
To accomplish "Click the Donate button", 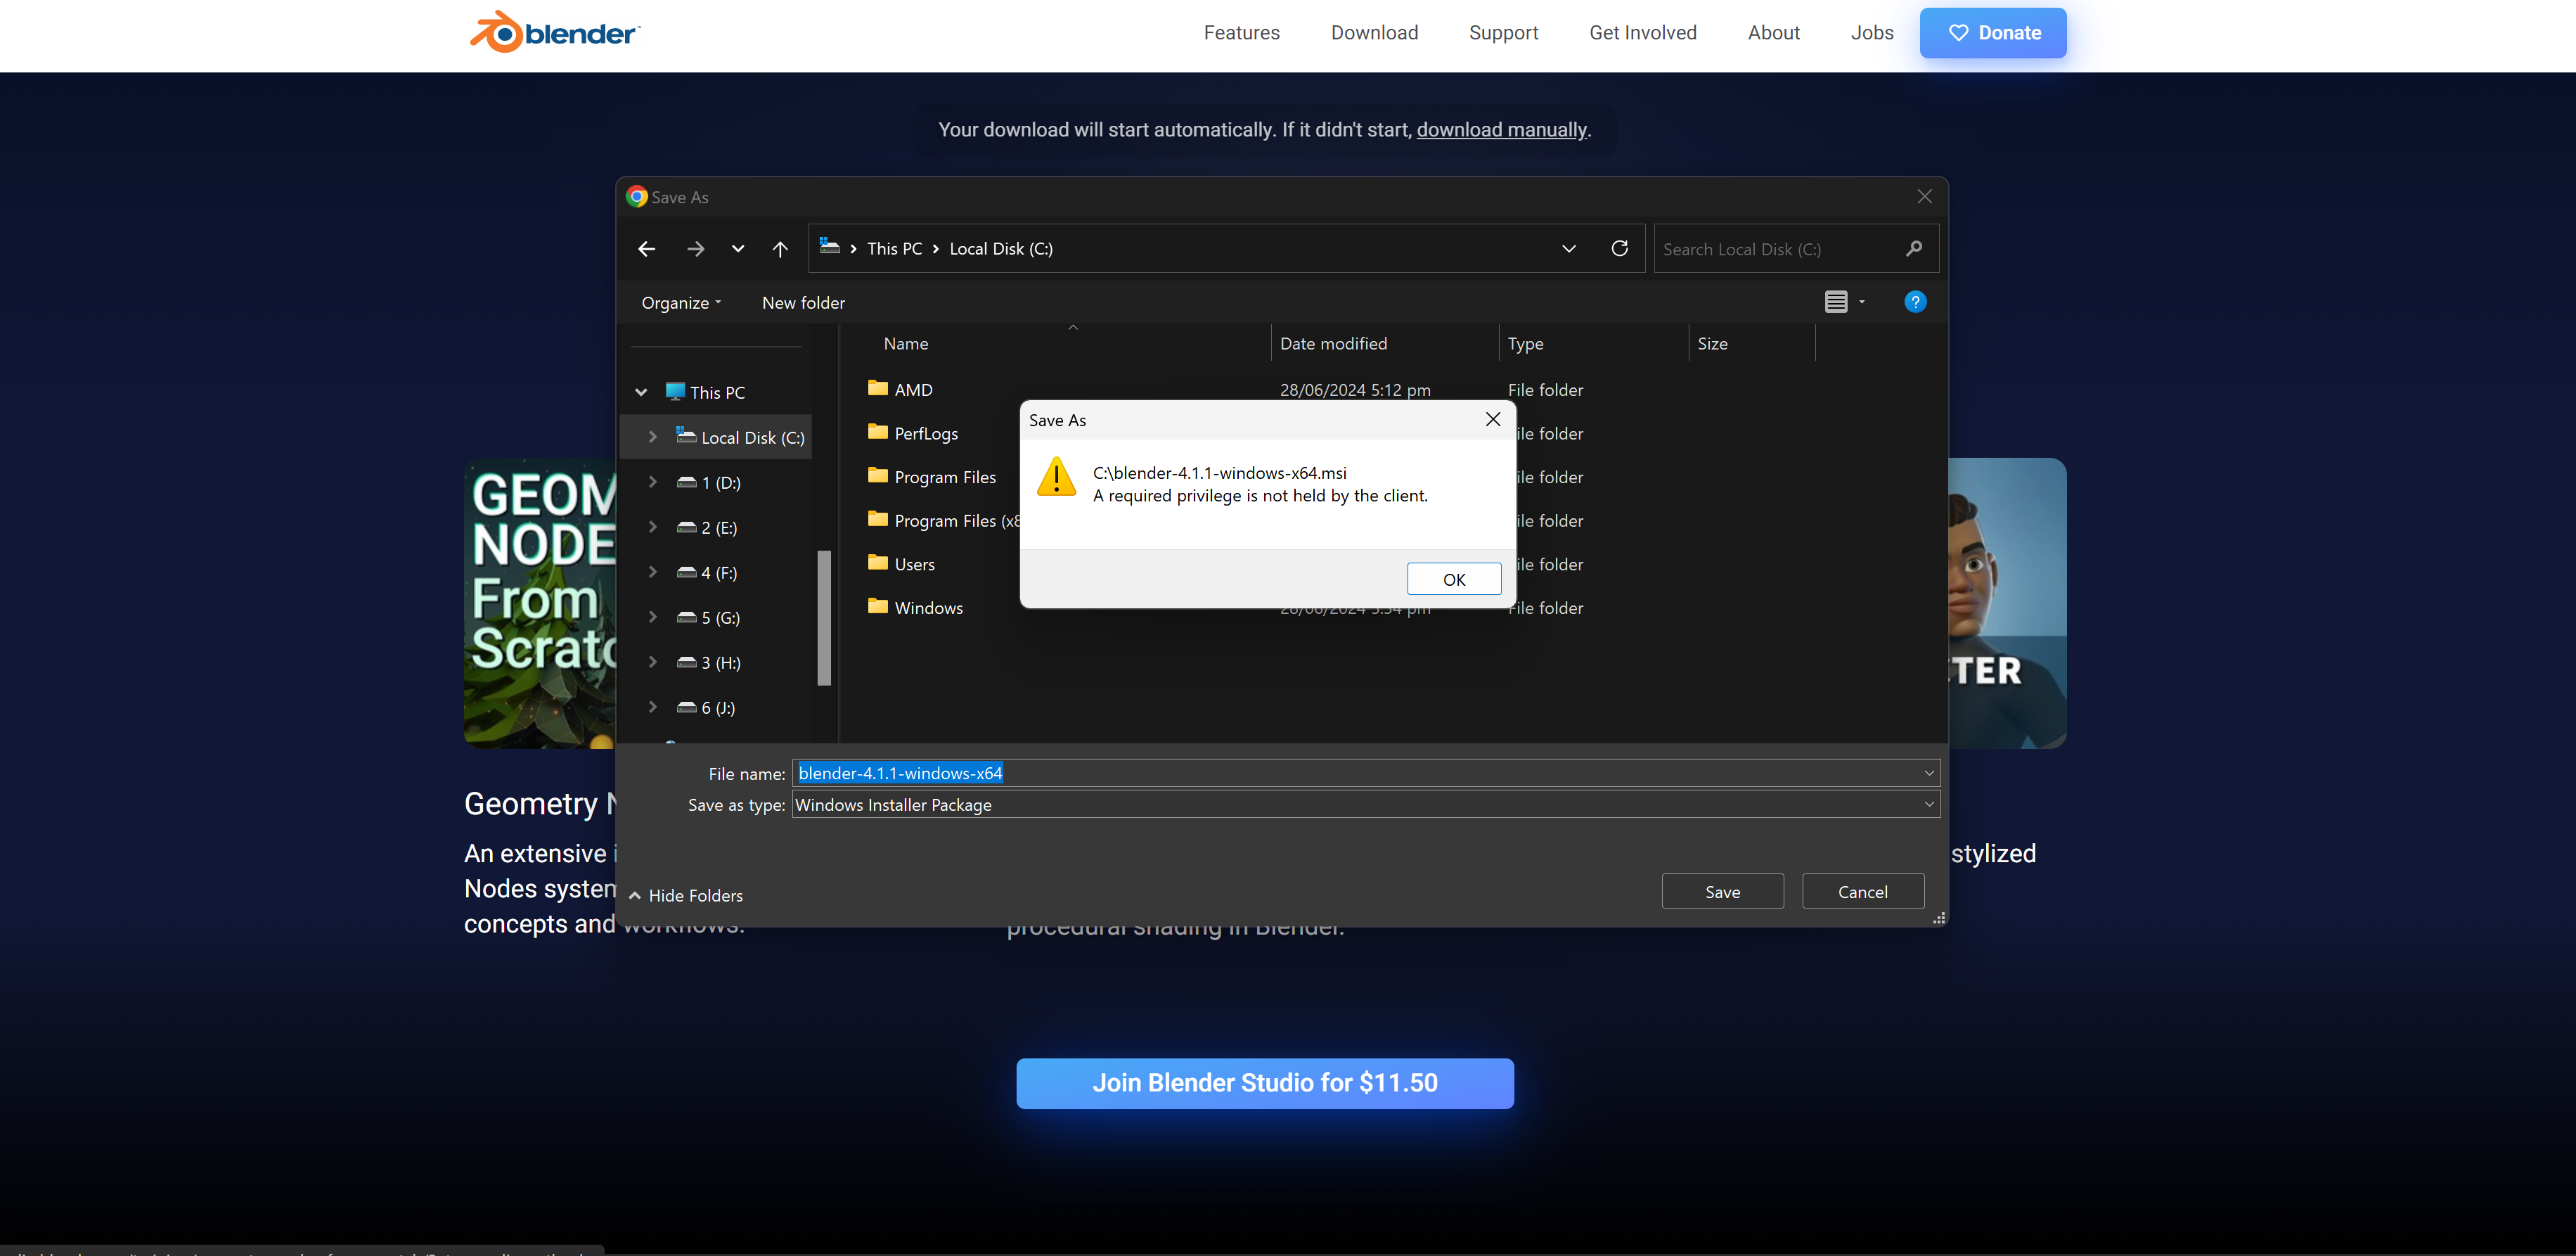I will [1993, 33].
